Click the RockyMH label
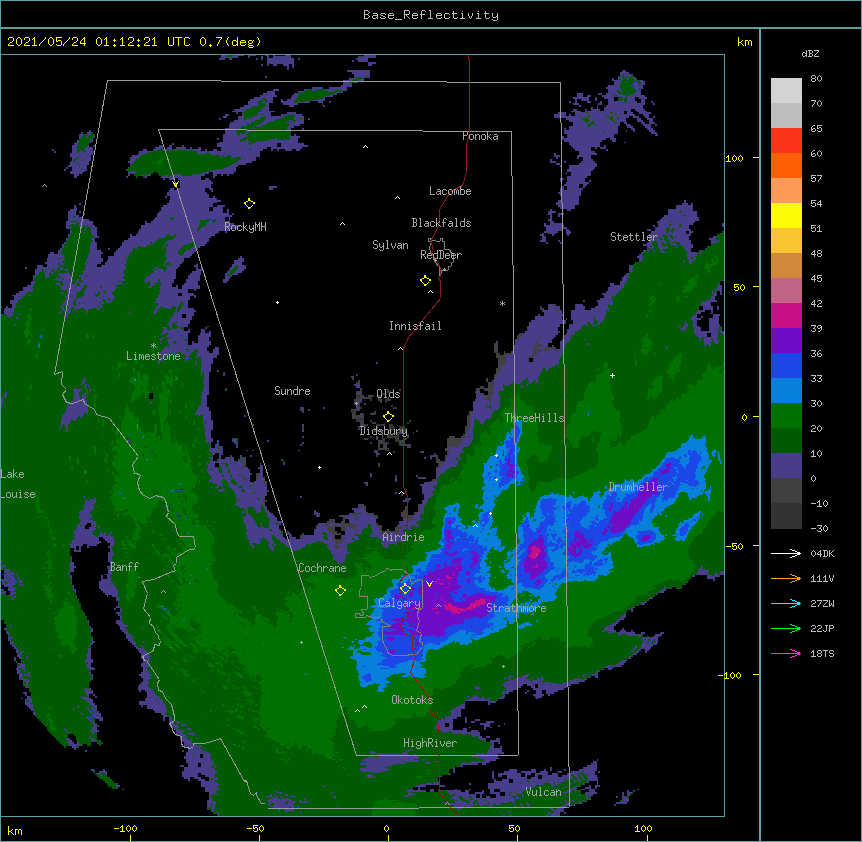The width and height of the screenshot is (862, 842). [245, 227]
